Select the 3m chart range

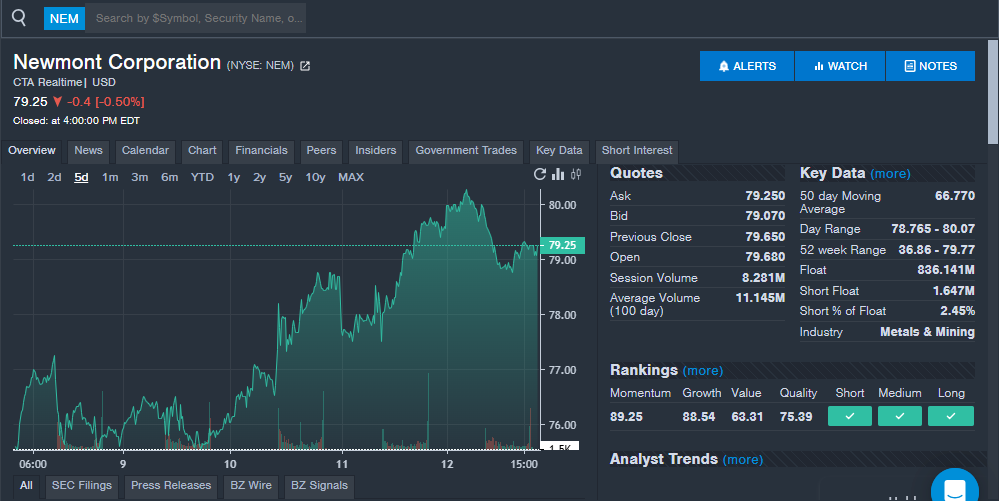tap(140, 177)
